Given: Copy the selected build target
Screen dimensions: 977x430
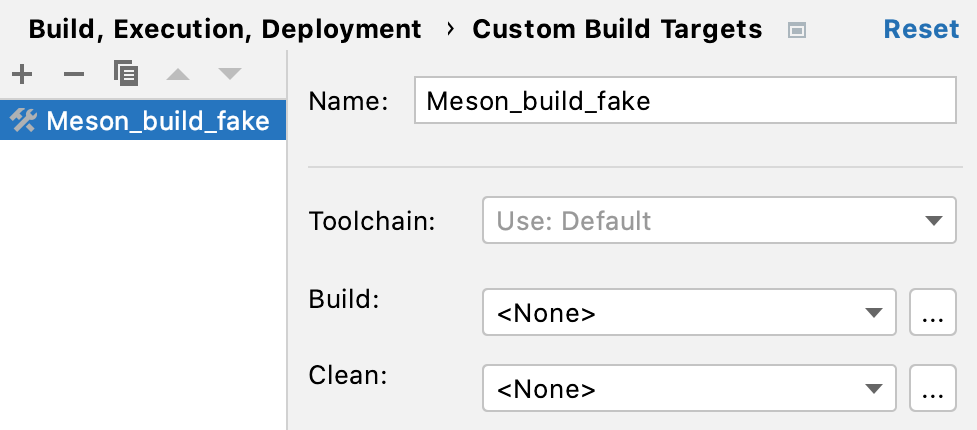Looking at the screenshot, I should tap(126, 73).
